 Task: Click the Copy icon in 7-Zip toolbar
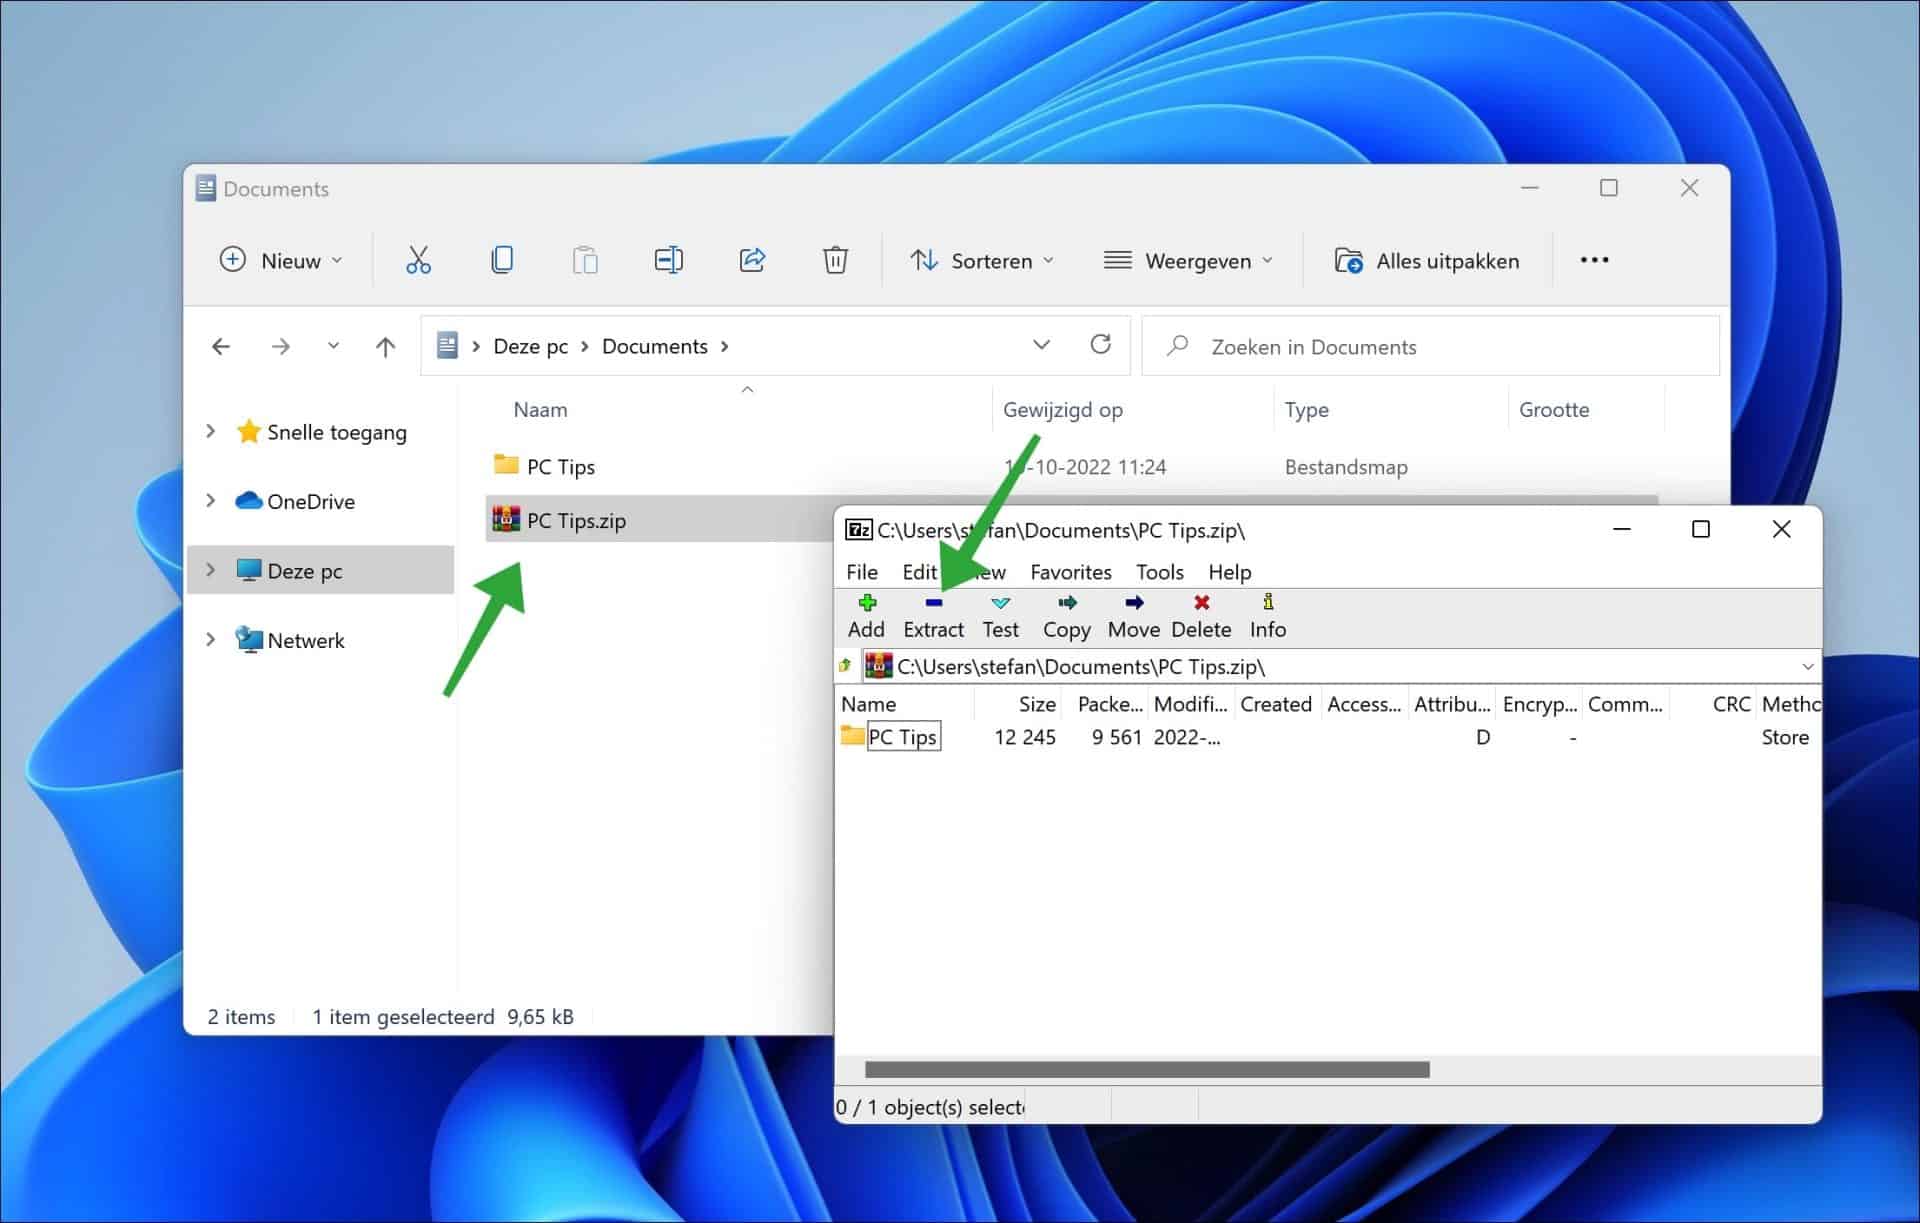pyautogui.click(x=1066, y=615)
